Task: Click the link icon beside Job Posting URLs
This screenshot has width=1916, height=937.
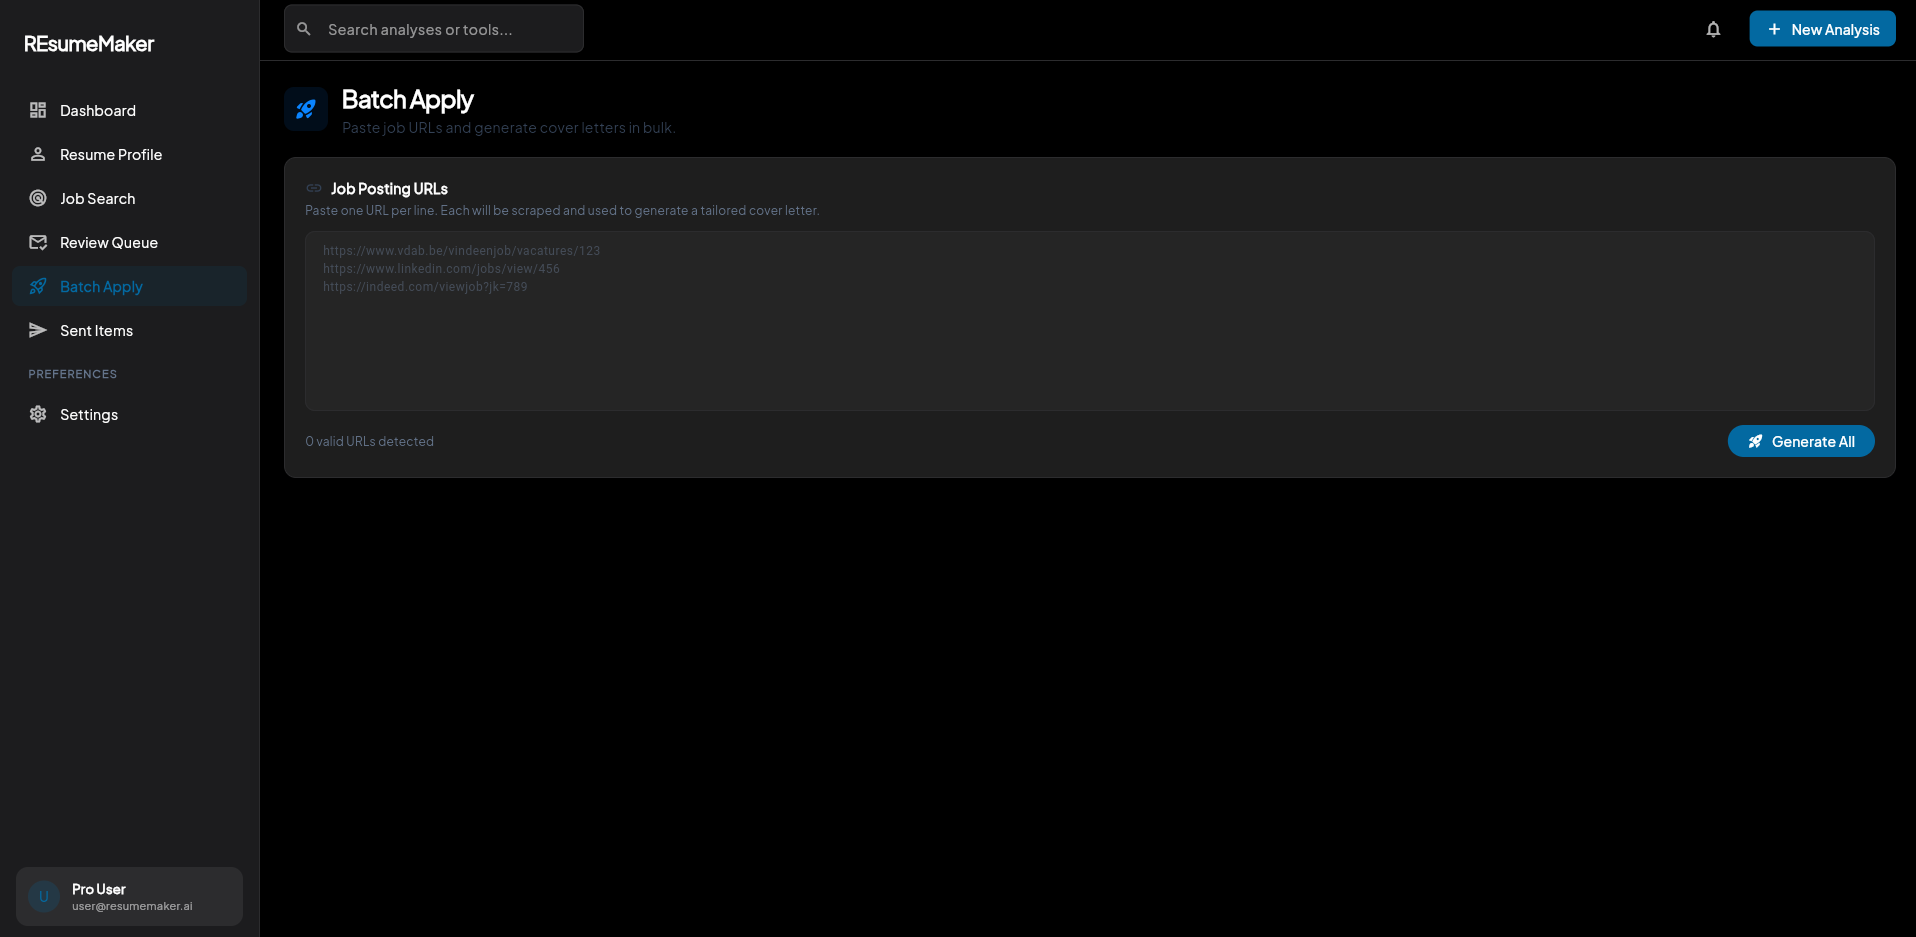Action: click(314, 188)
